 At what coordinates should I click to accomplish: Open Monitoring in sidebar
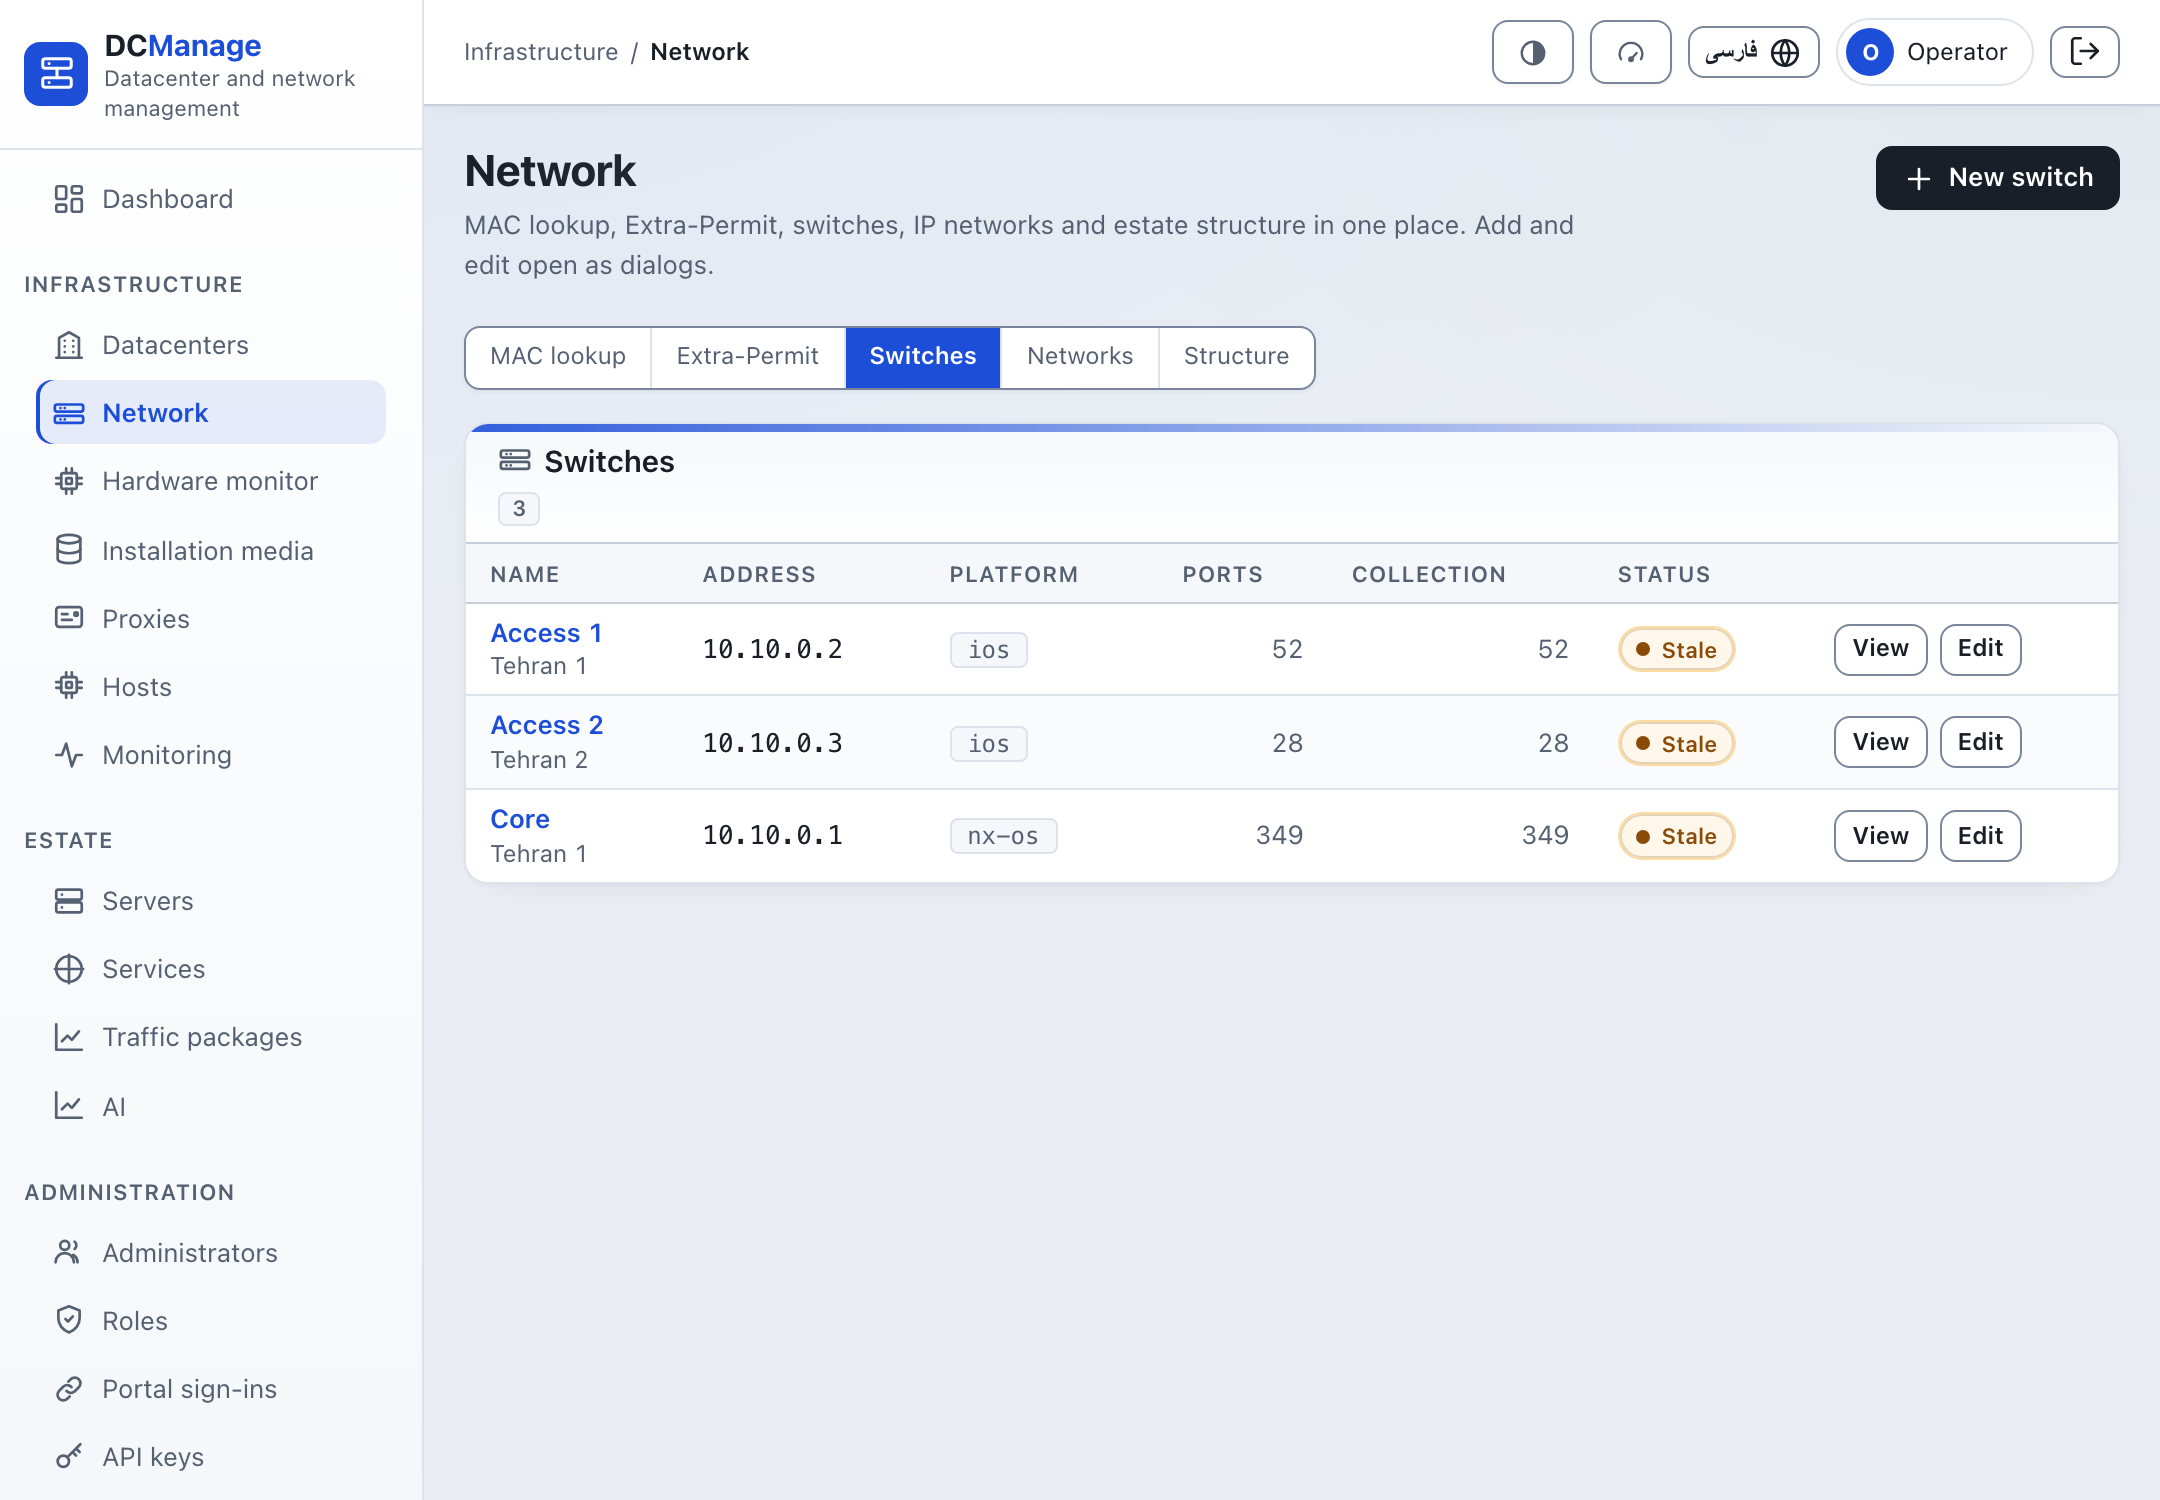[210, 755]
